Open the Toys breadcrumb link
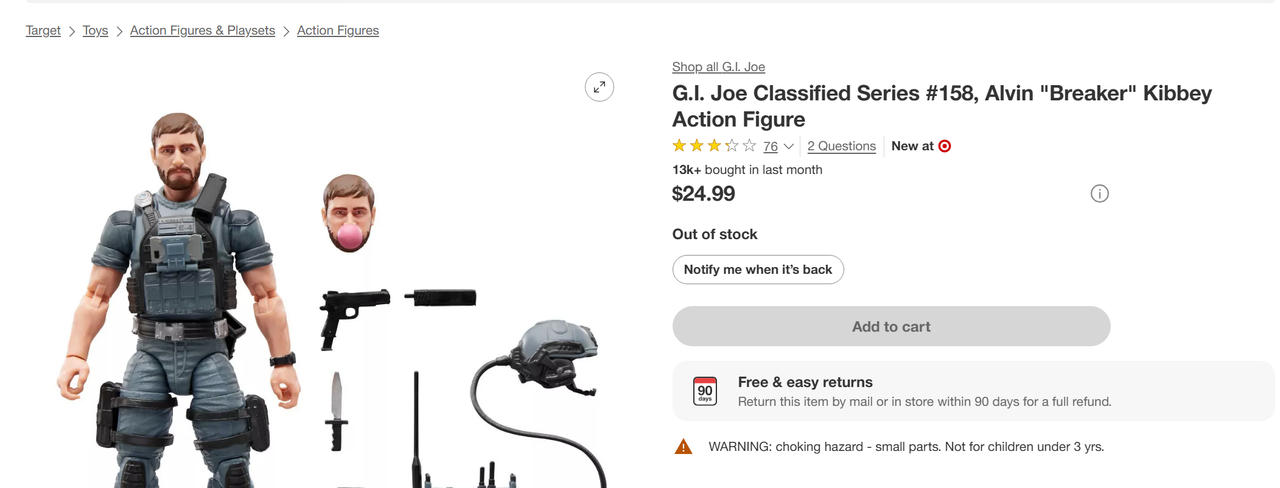This screenshot has height=488, width=1280. click(x=95, y=31)
